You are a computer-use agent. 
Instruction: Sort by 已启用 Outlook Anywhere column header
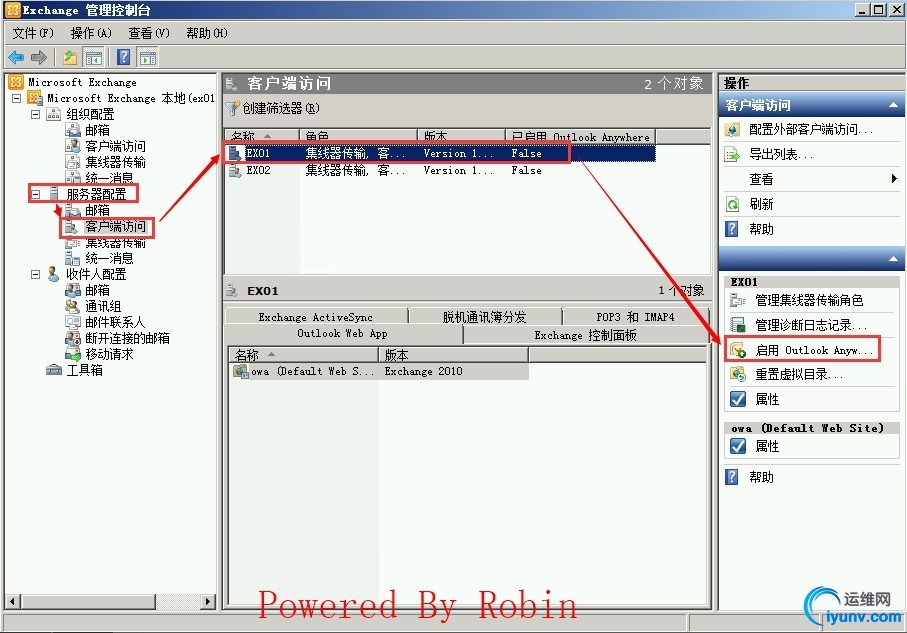coord(580,137)
